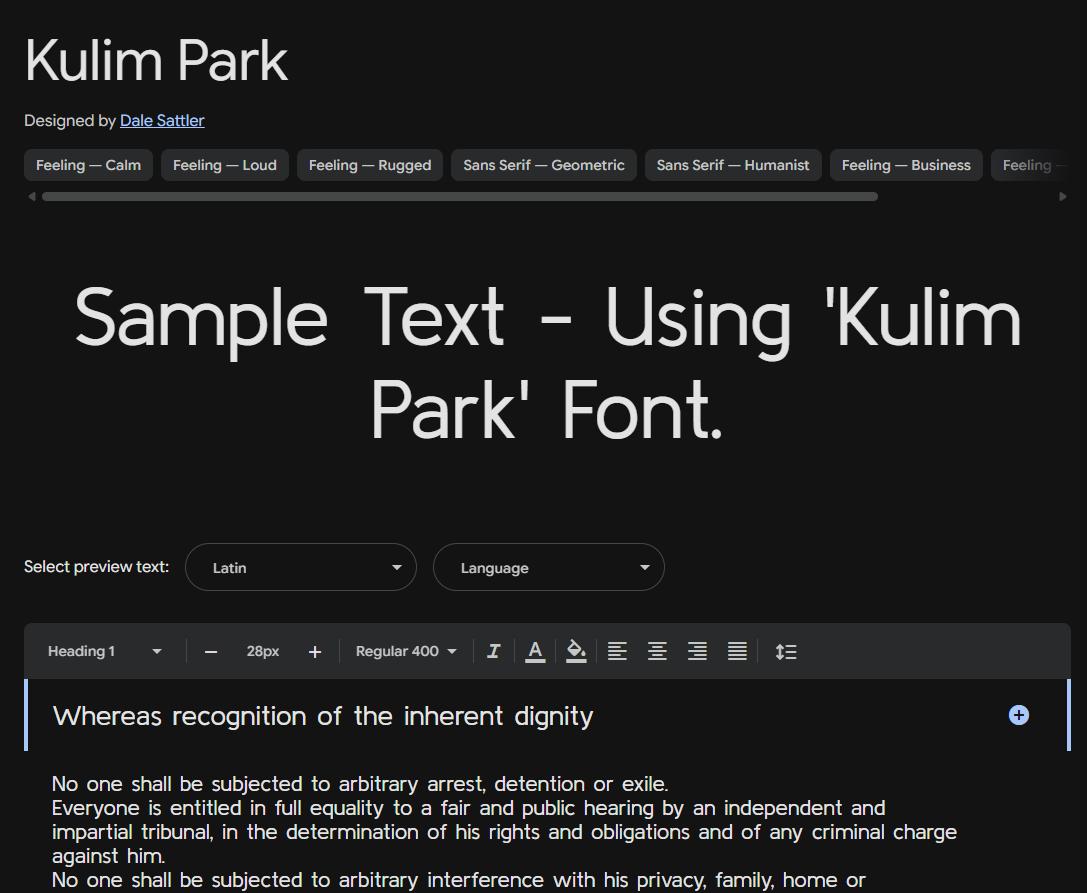Click the 'Select preview text:' label
1087x893 pixels.
pyautogui.click(x=96, y=566)
